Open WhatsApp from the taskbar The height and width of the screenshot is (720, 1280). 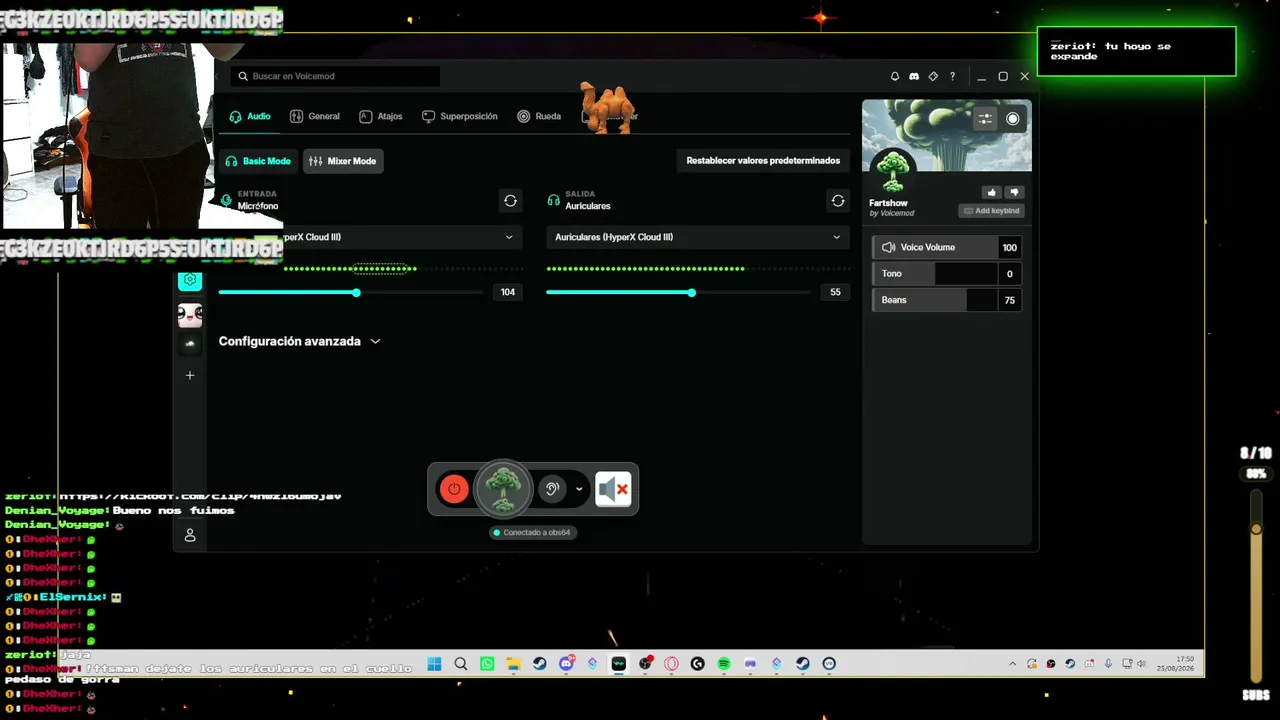tap(487, 664)
